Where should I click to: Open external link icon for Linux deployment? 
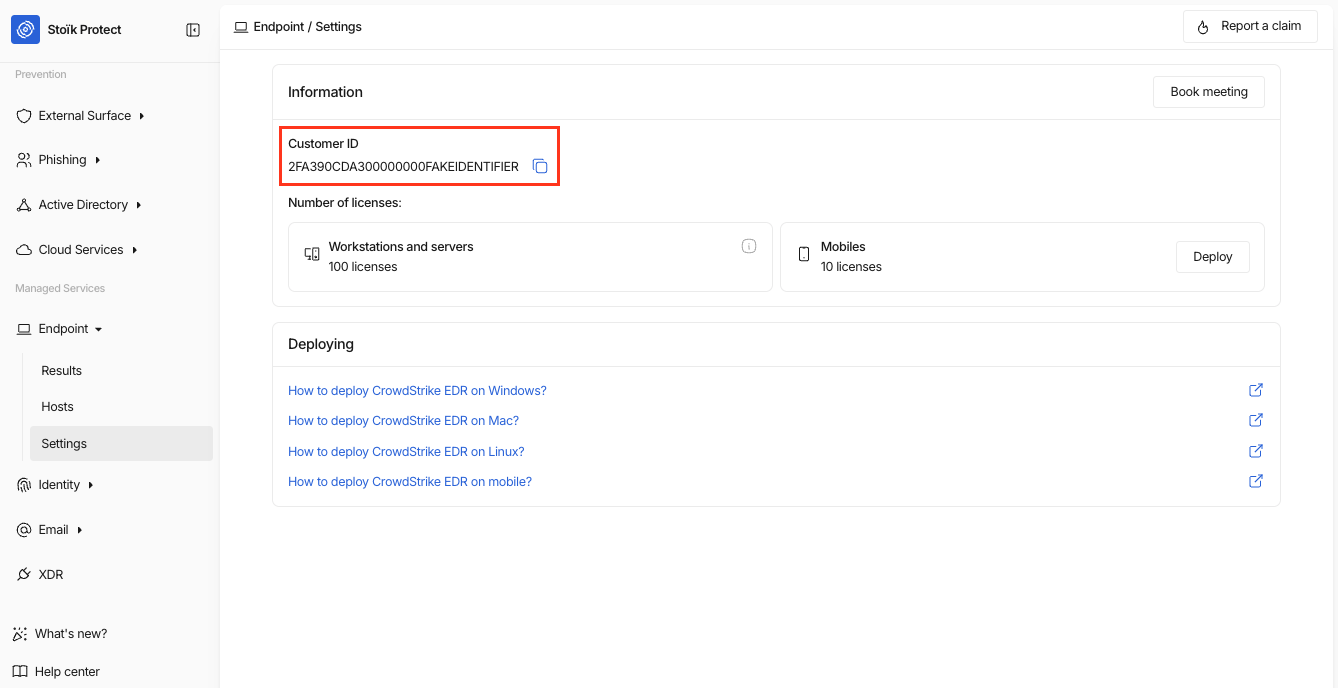(x=1256, y=451)
